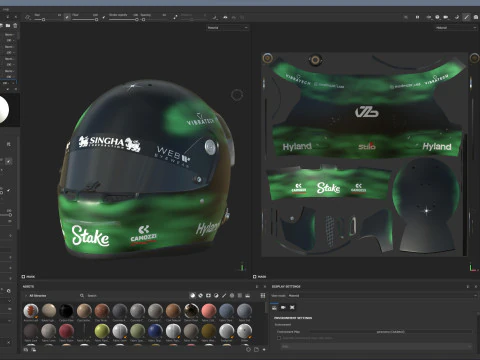The width and height of the screenshot is (480, 360).
Task: Open 3D viewport Material channel dropdown
Action: 227,28
